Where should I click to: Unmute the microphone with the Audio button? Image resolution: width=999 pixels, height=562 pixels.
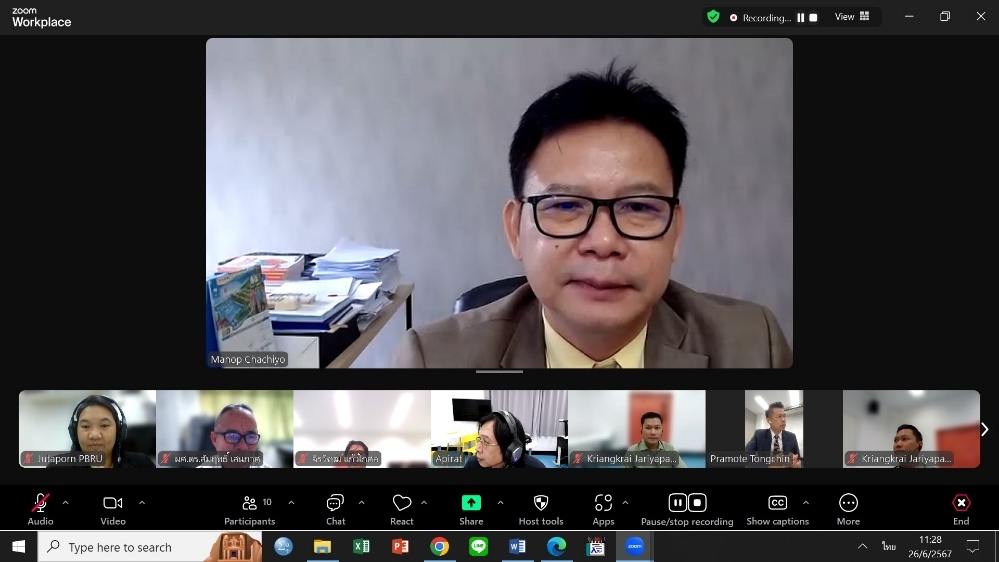click(x=40, y=503)
